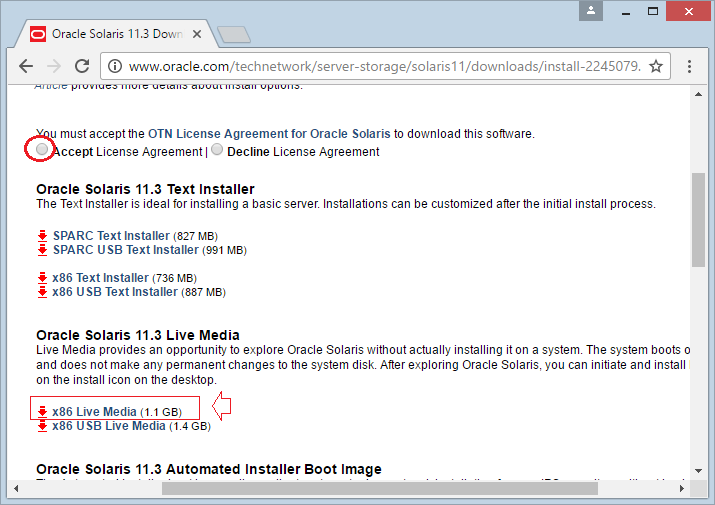Click download icon beside x86 Text Installer
This screenshot has width=715, height=505.
tap(42, 278)
